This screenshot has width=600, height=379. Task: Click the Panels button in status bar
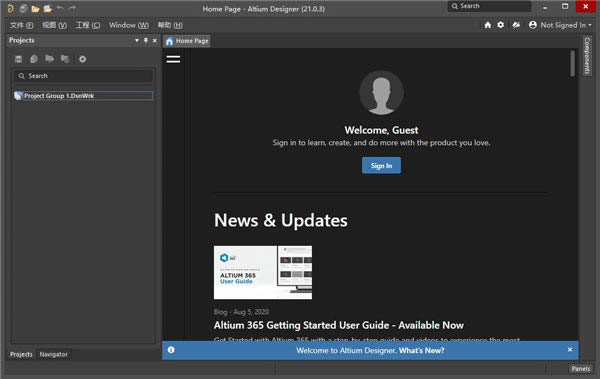coord(580,369)
